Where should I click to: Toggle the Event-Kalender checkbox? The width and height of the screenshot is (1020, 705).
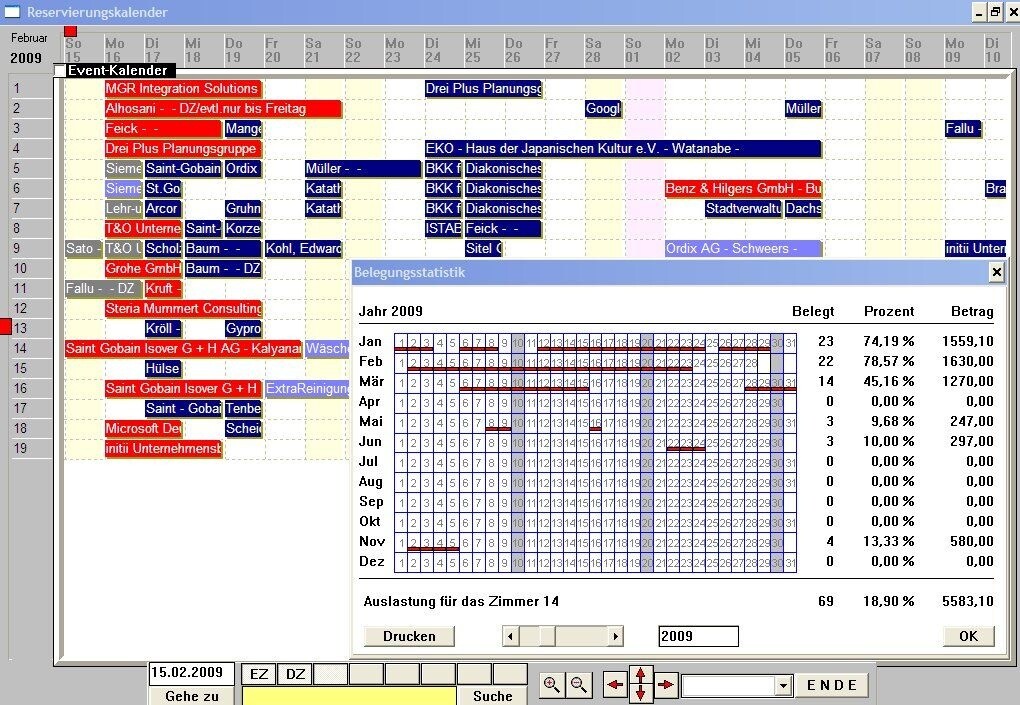[60, 70]
